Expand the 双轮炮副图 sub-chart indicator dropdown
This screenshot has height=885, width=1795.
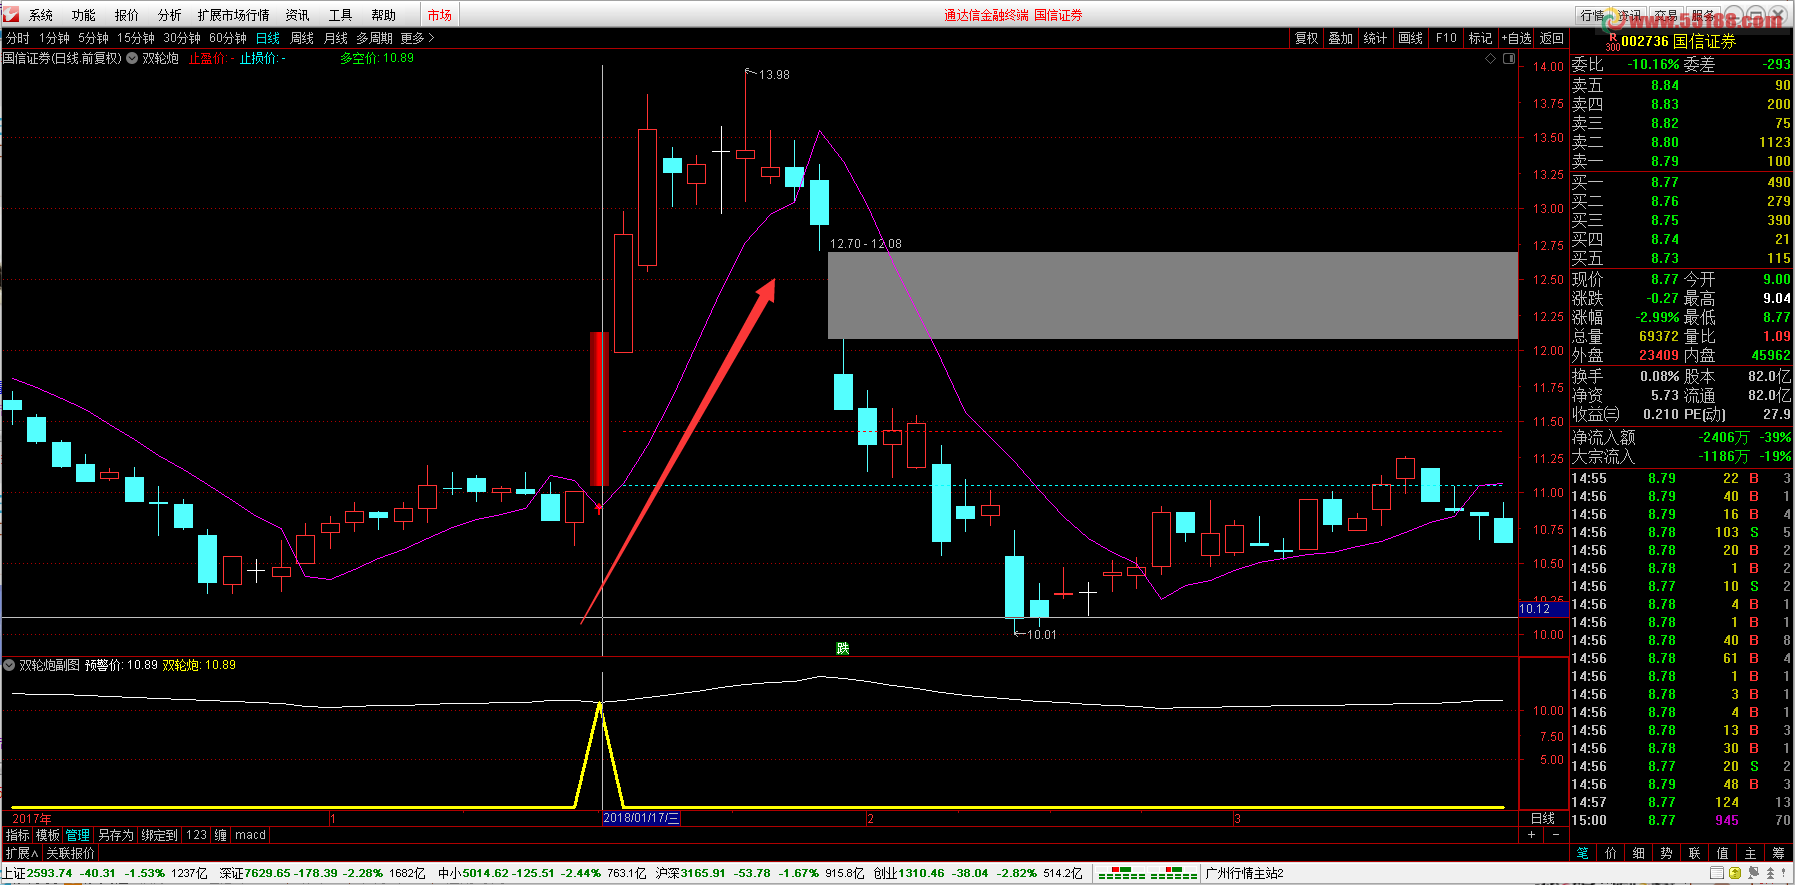click(9, 665)
